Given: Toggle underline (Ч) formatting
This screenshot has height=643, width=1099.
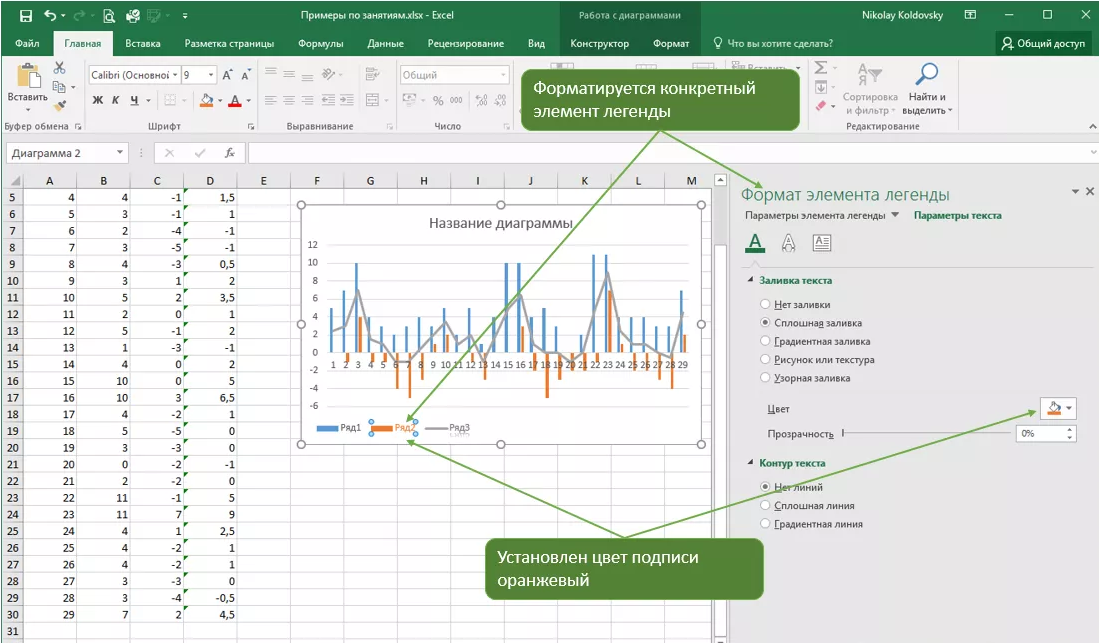Looking at the screenshot, I should click(134, 100).
